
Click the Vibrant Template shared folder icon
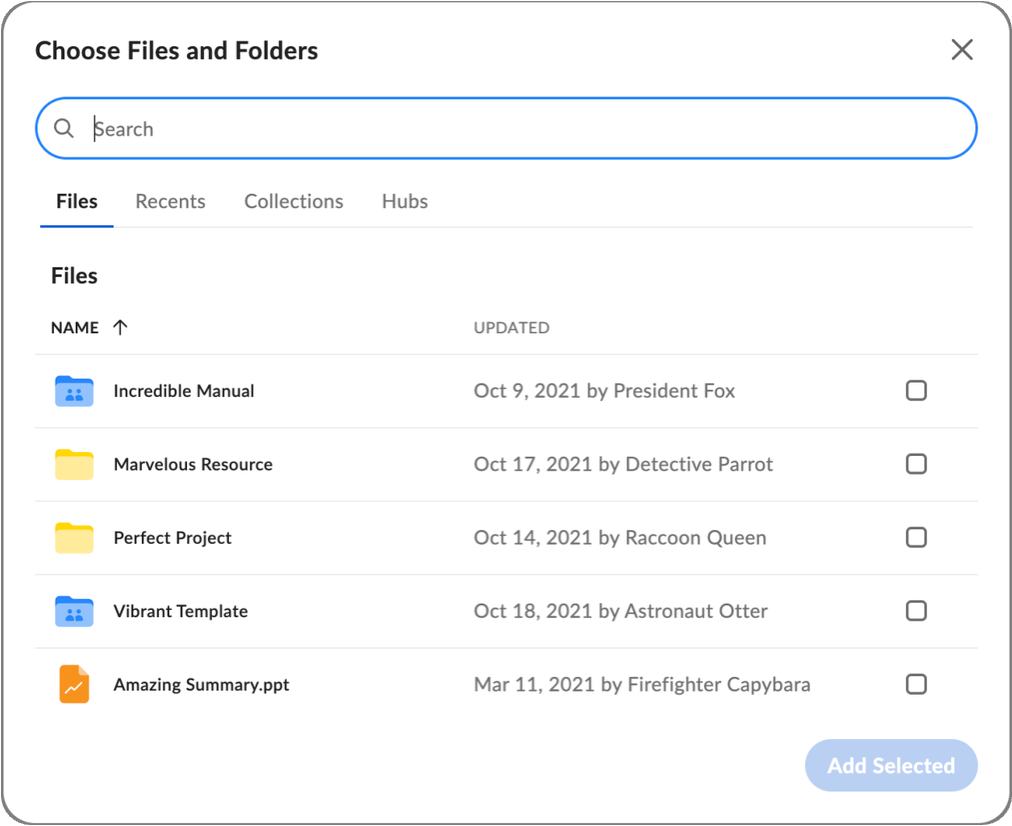coord(74,611)
